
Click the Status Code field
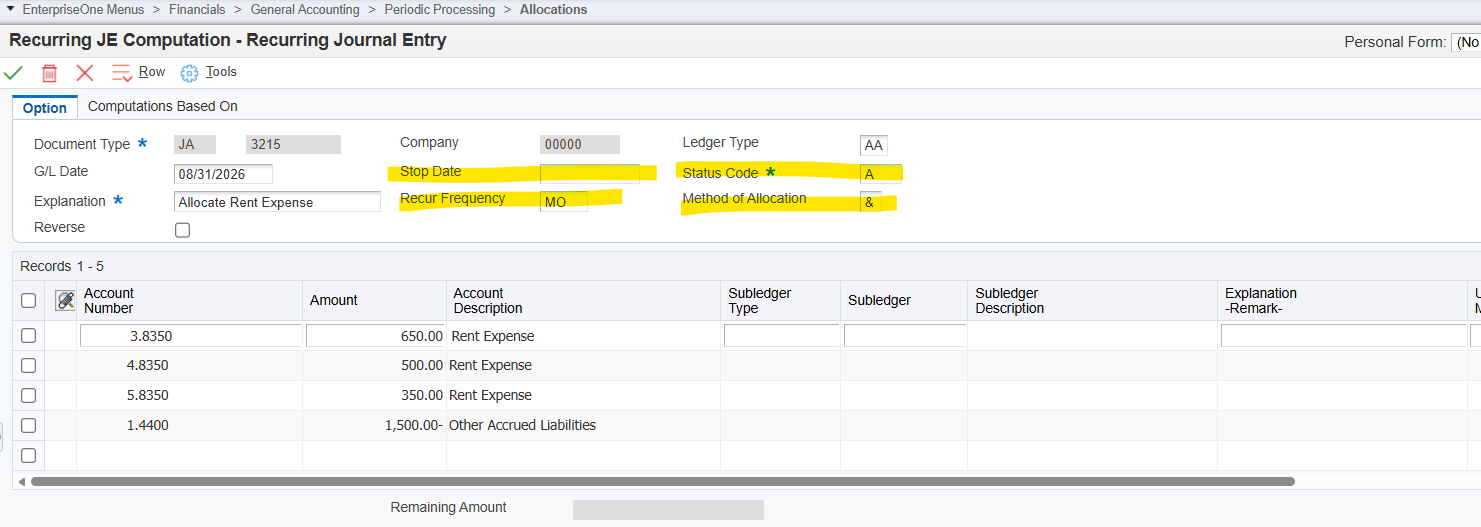coord(880,173)
